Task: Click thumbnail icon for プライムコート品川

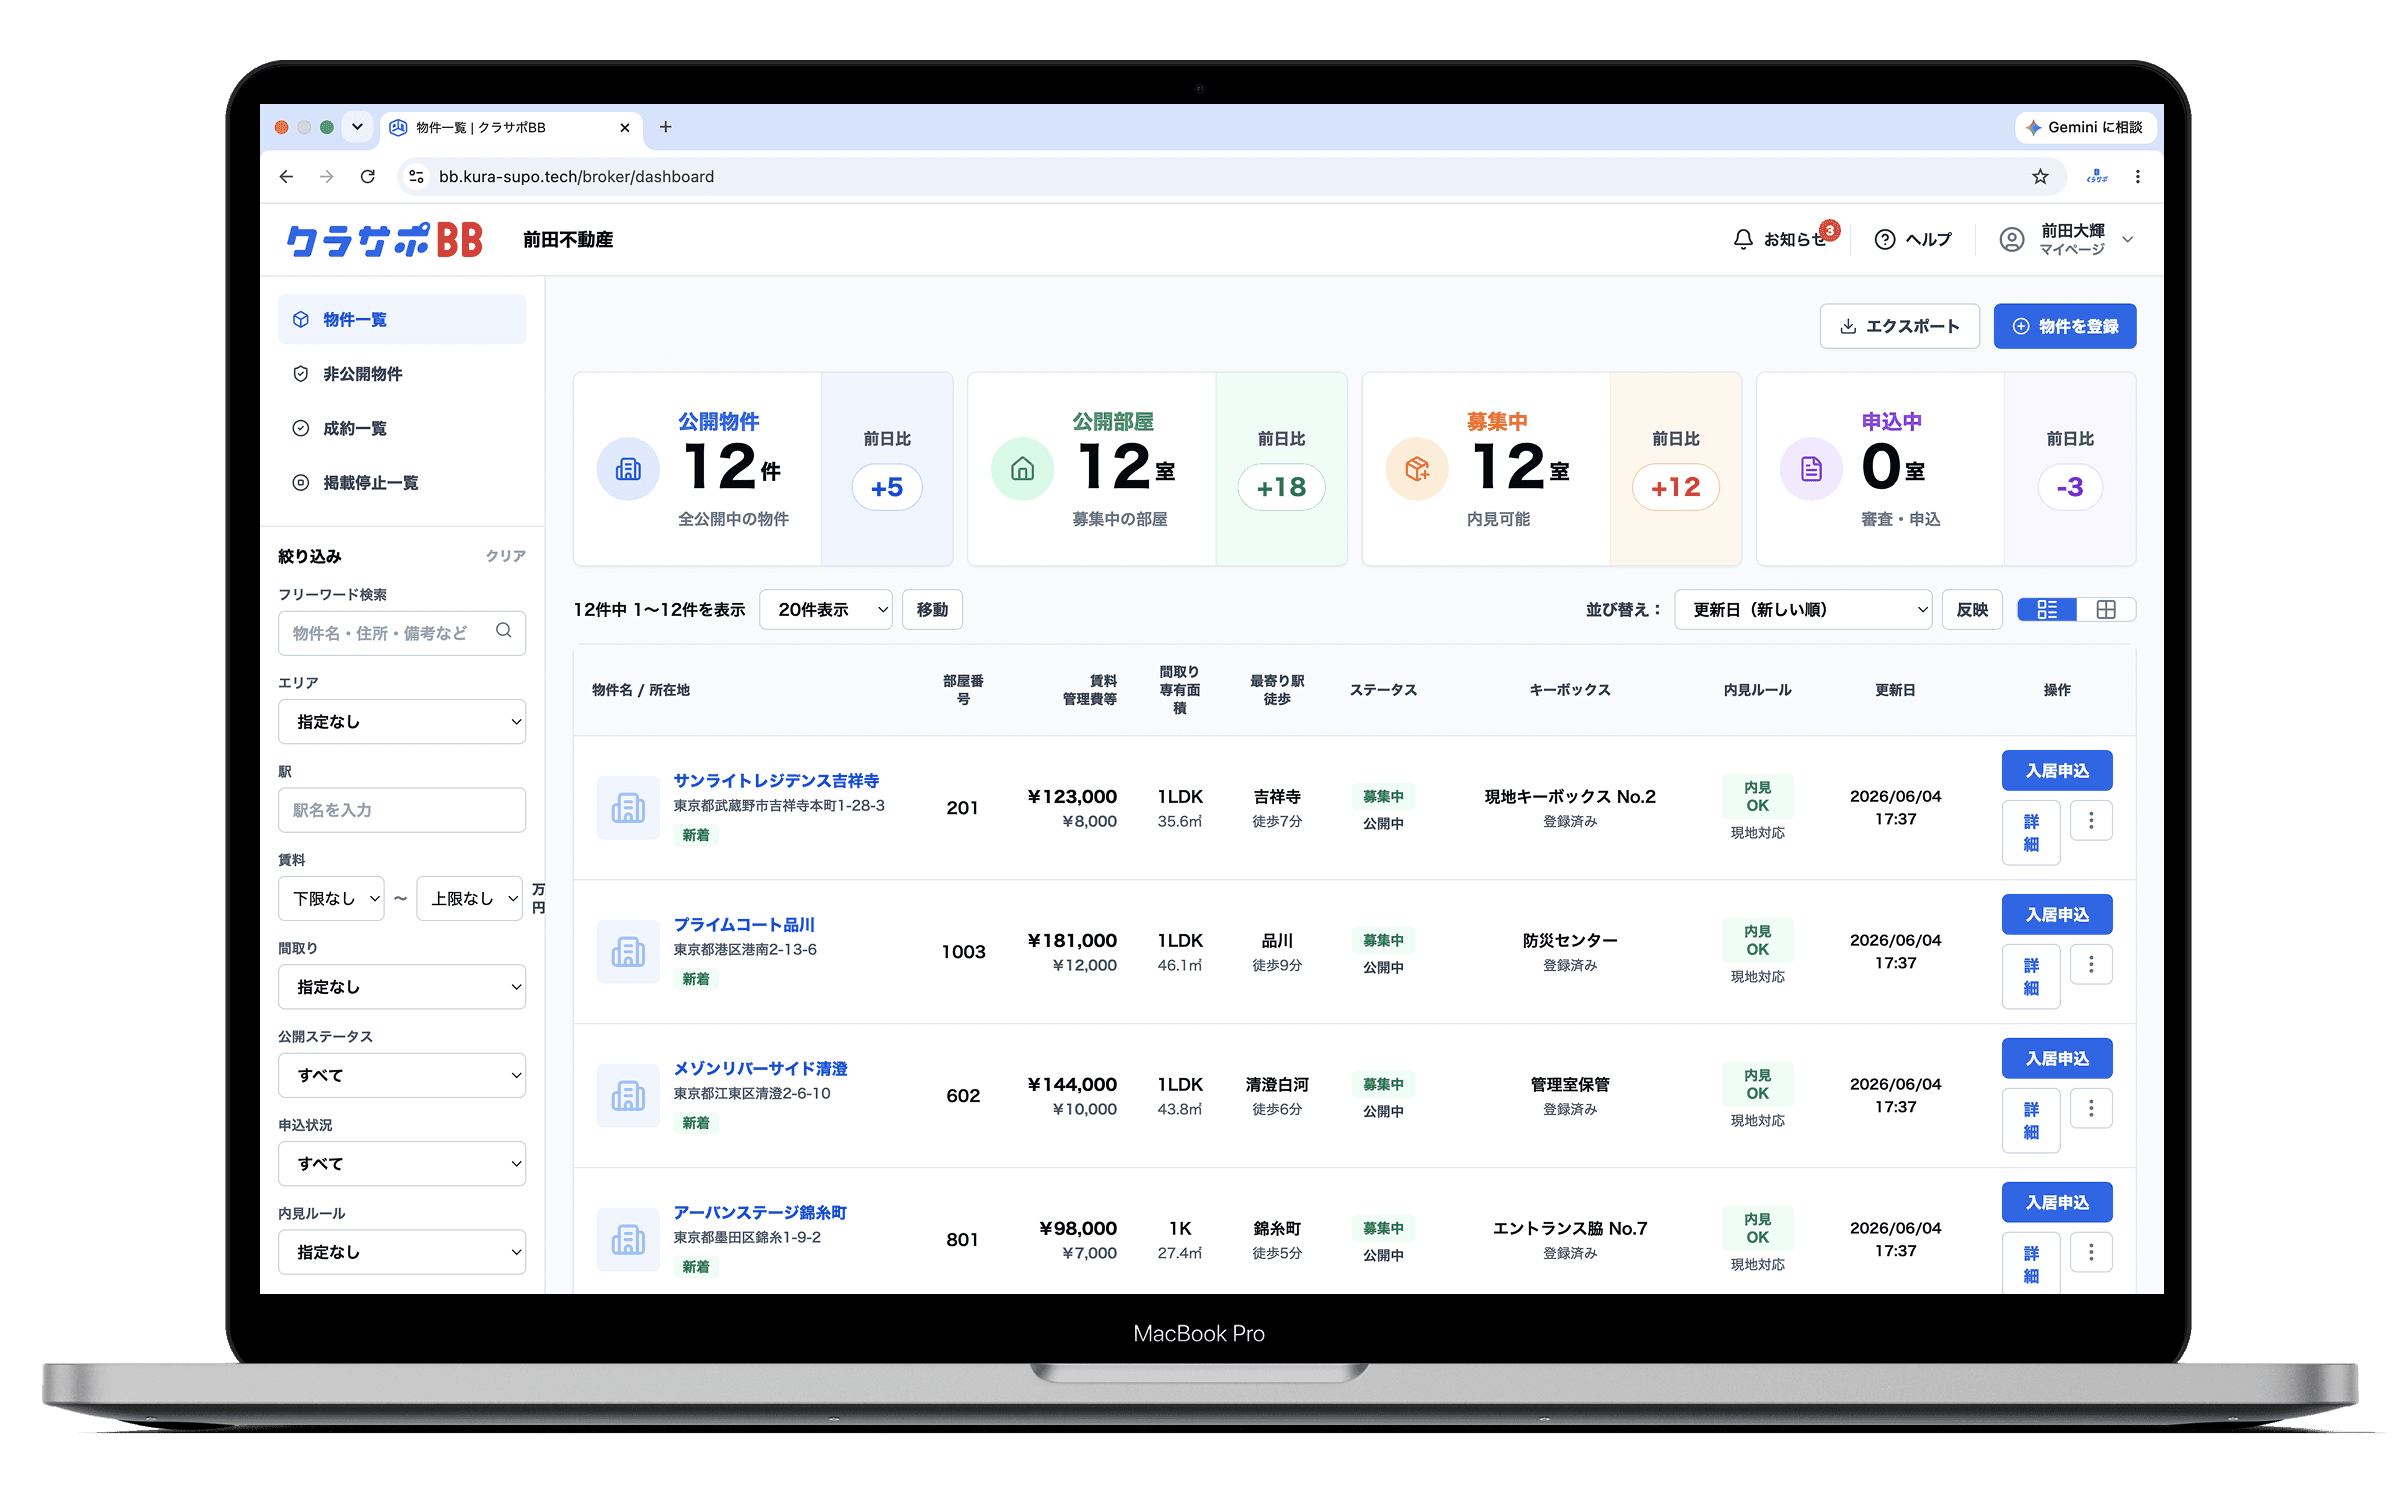Action: pyautogui.click(x=628, y=952)
